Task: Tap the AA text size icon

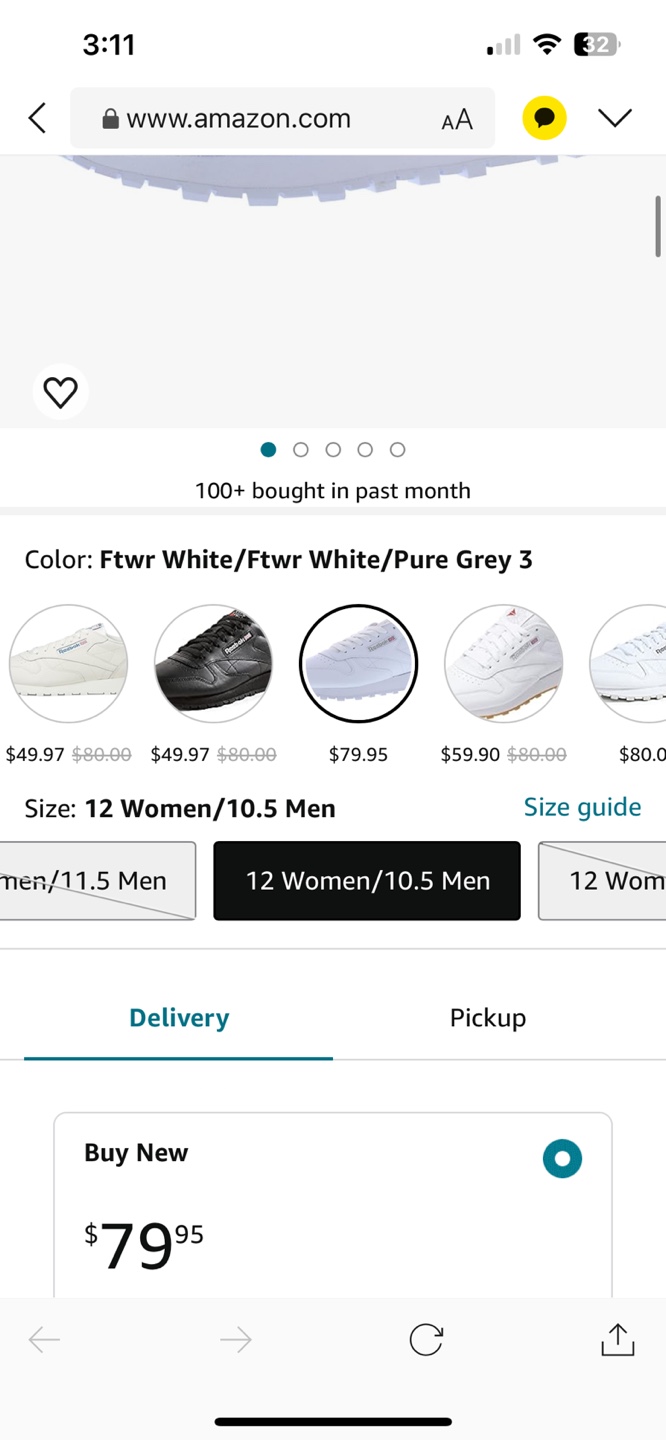Action: [x=456, y=120]
